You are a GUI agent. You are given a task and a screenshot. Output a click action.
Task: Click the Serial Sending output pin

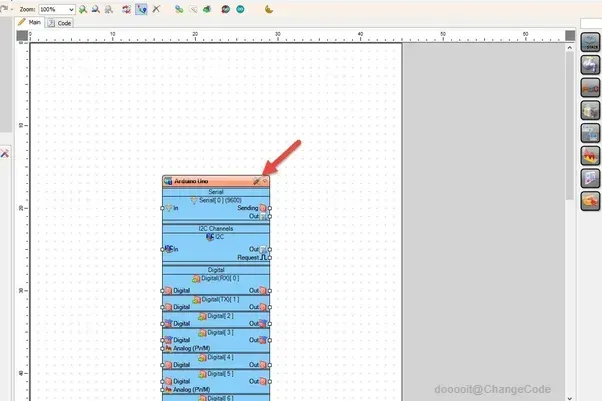click(x=270, y=208)
